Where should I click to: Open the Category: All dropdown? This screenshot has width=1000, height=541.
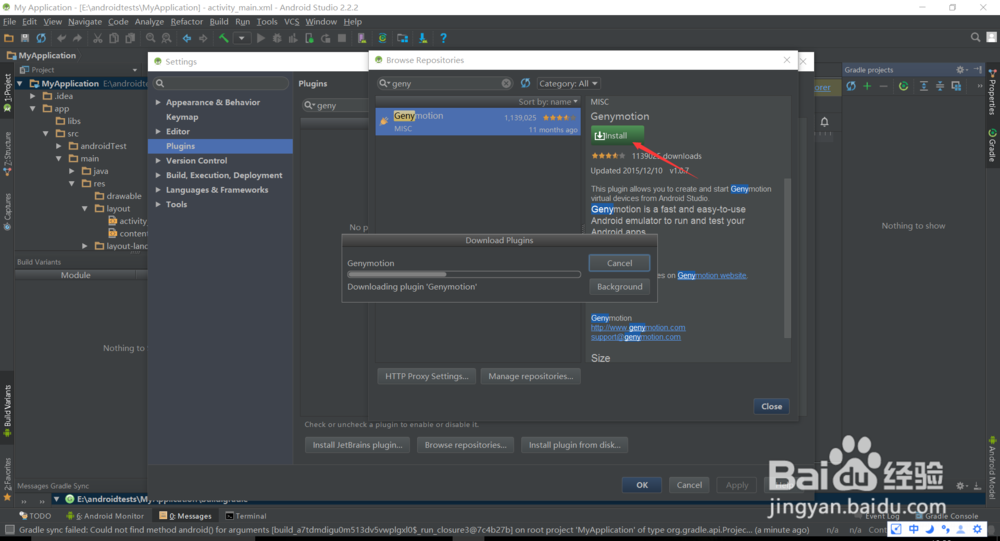tap(568, 84)
